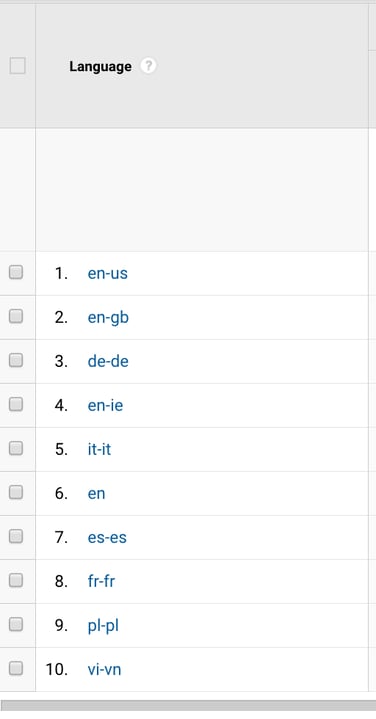Tick the checkbox beside en-ie
The image size is (376, 719).
pos(16,404)
